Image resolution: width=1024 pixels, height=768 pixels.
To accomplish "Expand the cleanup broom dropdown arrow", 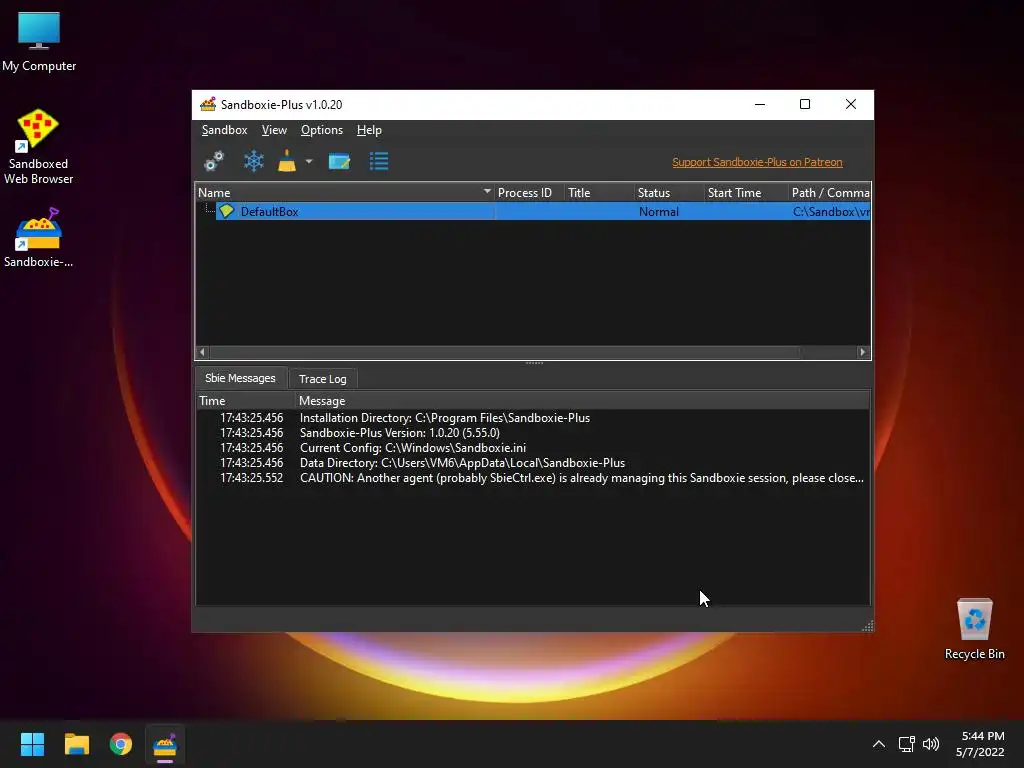I will coord(309,161).
